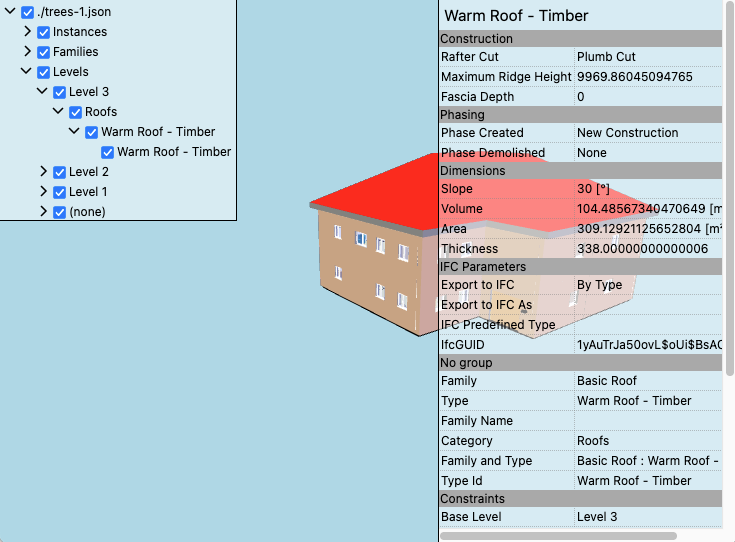Screen dimensions: 735x542
Task: Click the By Type value
Action: [600, 285]
